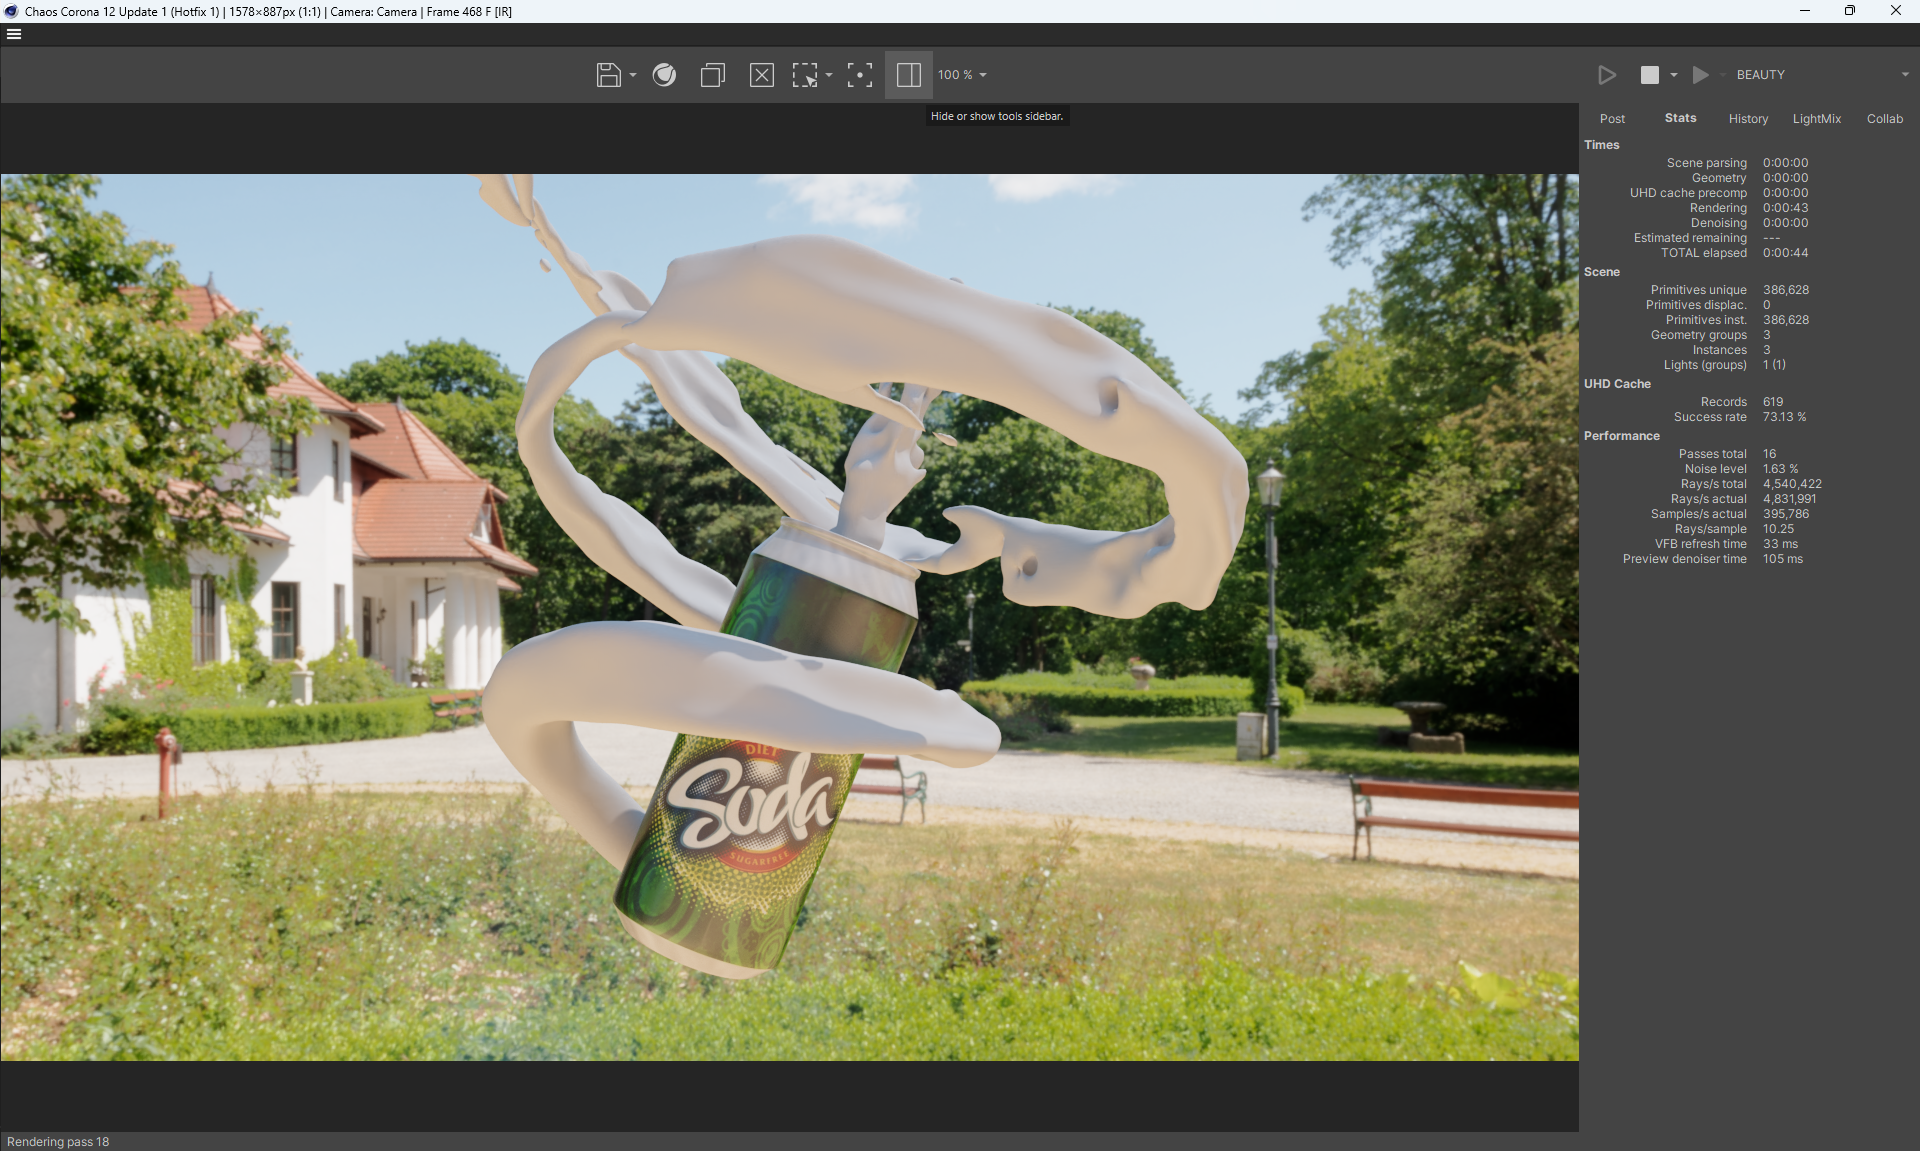The image size is (1920, 1151).
Task: Activate the render region selection tool
Action: tap(805, 75)
